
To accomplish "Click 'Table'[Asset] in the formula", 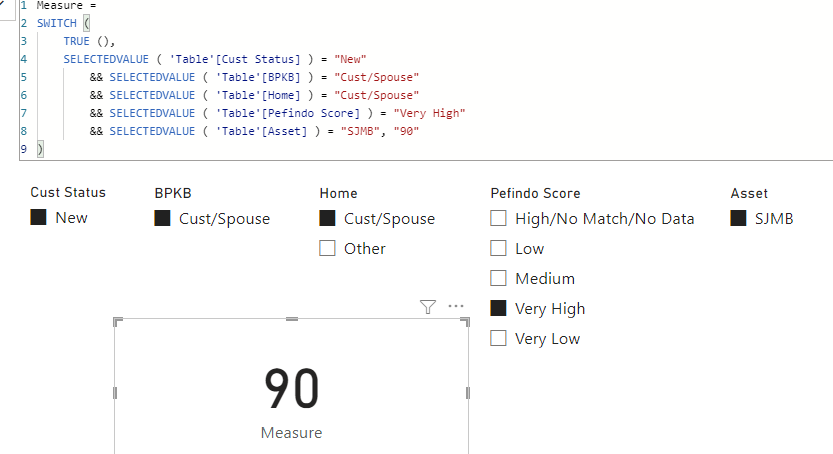I will [x=261, y=131].
